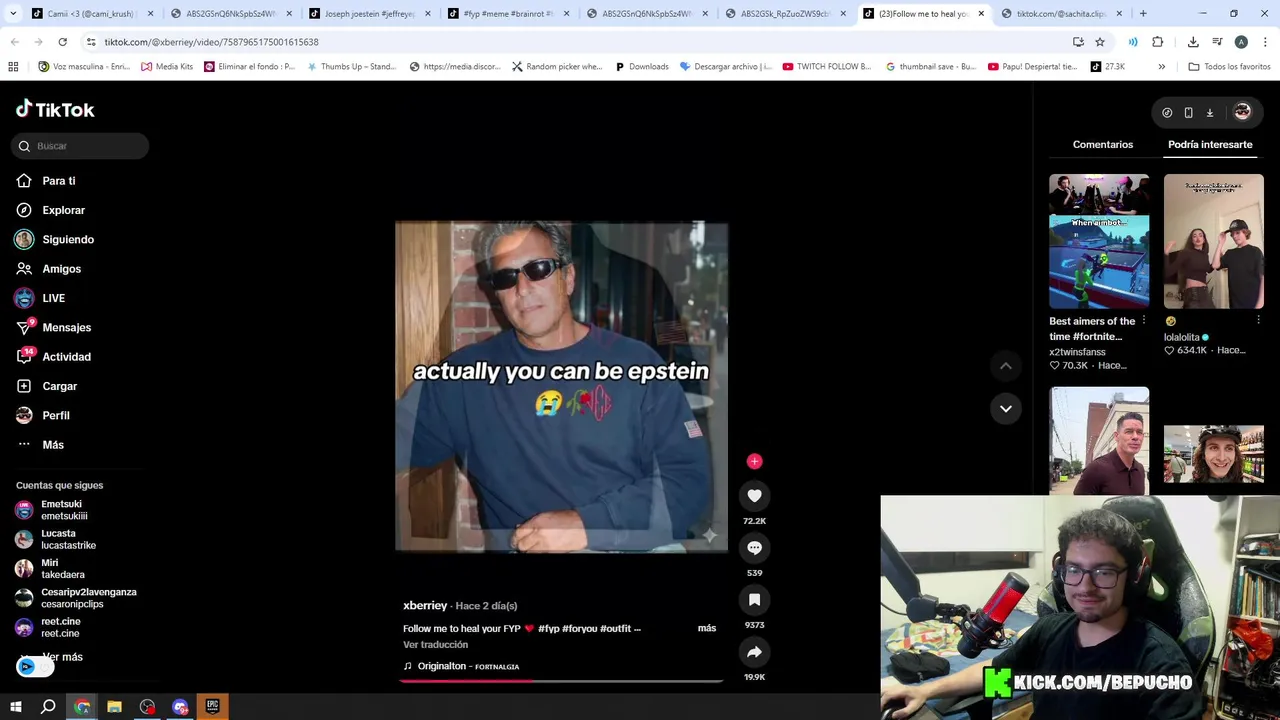The height and width of the screenshot is (720, 1280).
Task: Open more options for the lolalolita video
Action: 1258,321
